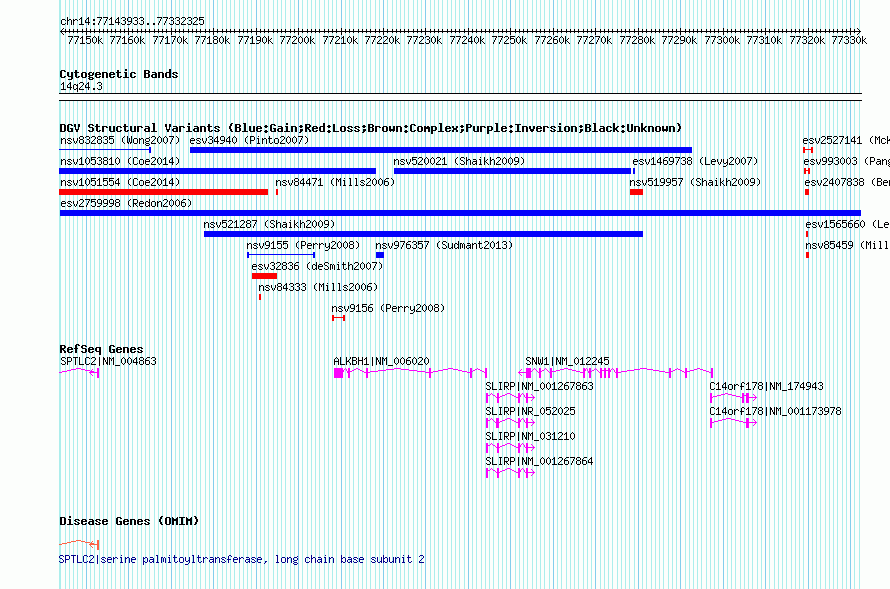The width and height of the screenshot is (890, 589).
Task: Click the OMIM SPTLC2 orange gene glyph
Action: click(79, 544)
